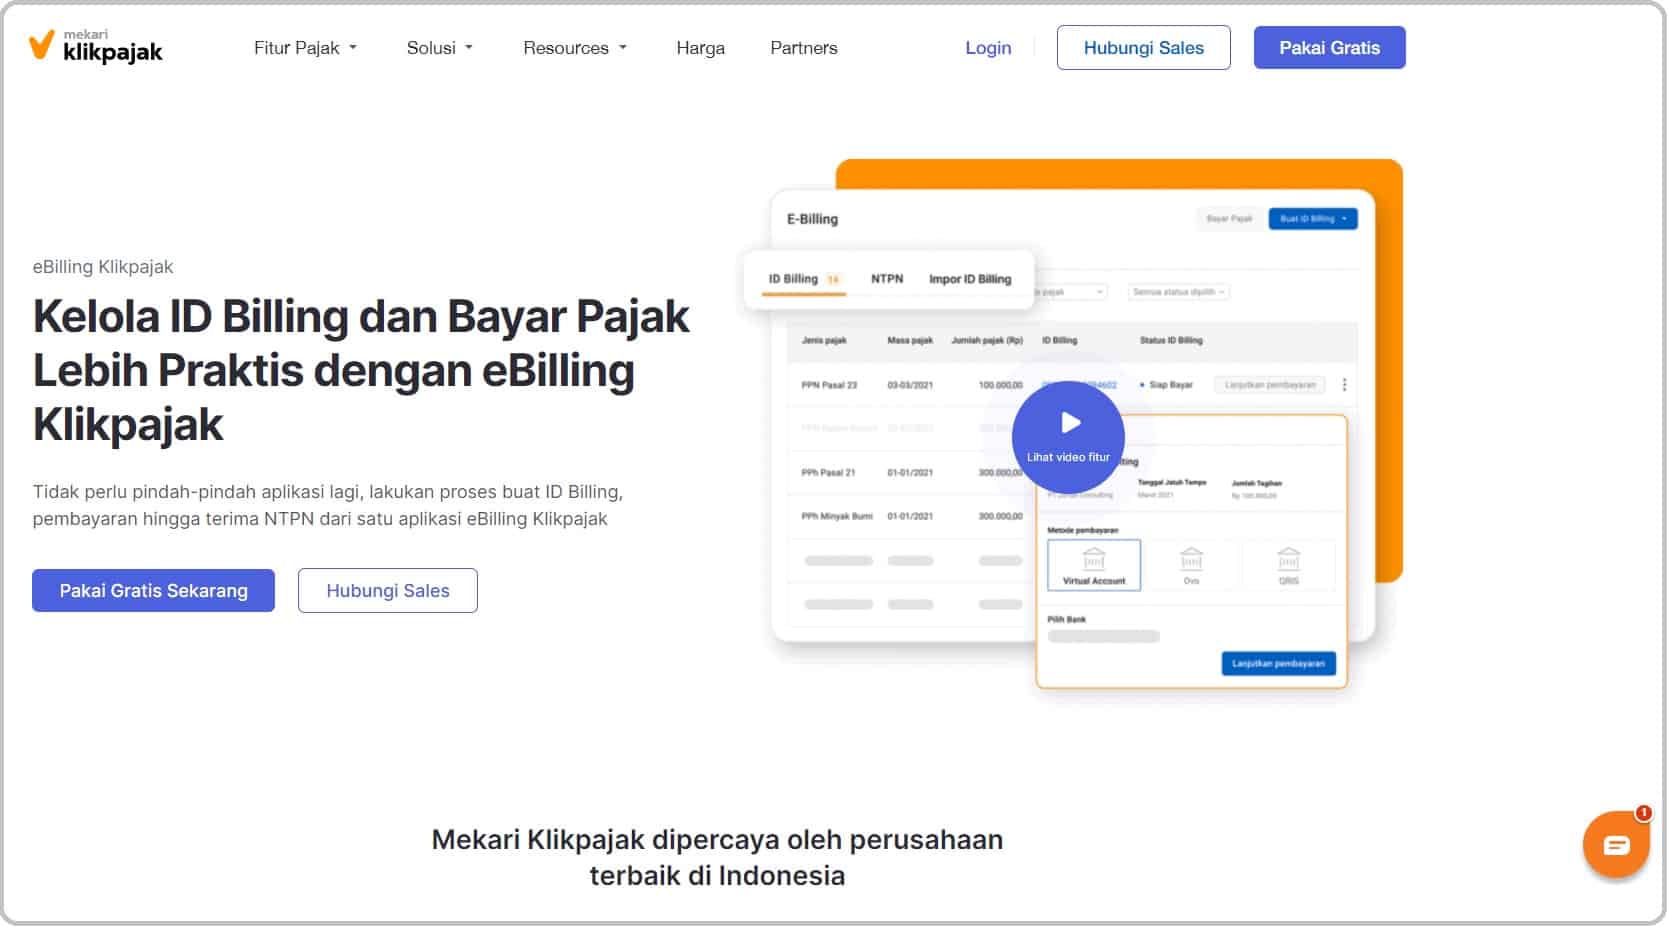Image resolution: width=1668 pixels, height=927 pixels.
Task: Open the chat support widget
Action: coord(1615,845)
